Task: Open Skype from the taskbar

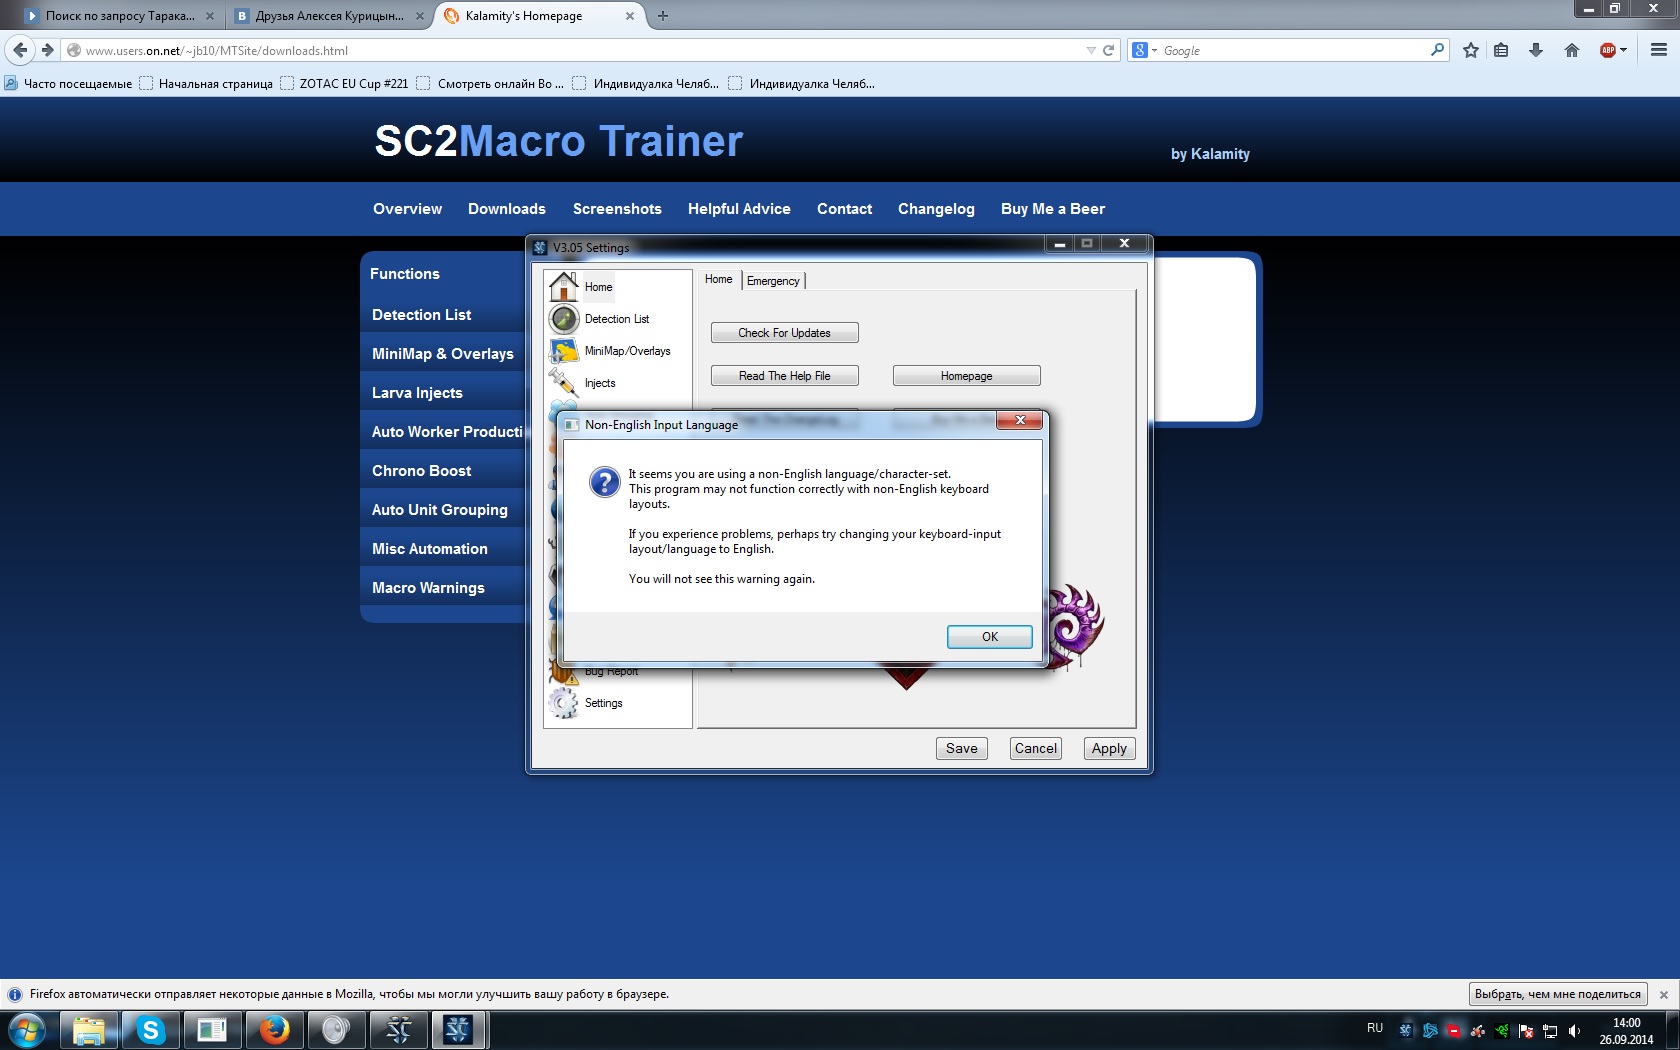Action: (151, 1030)
